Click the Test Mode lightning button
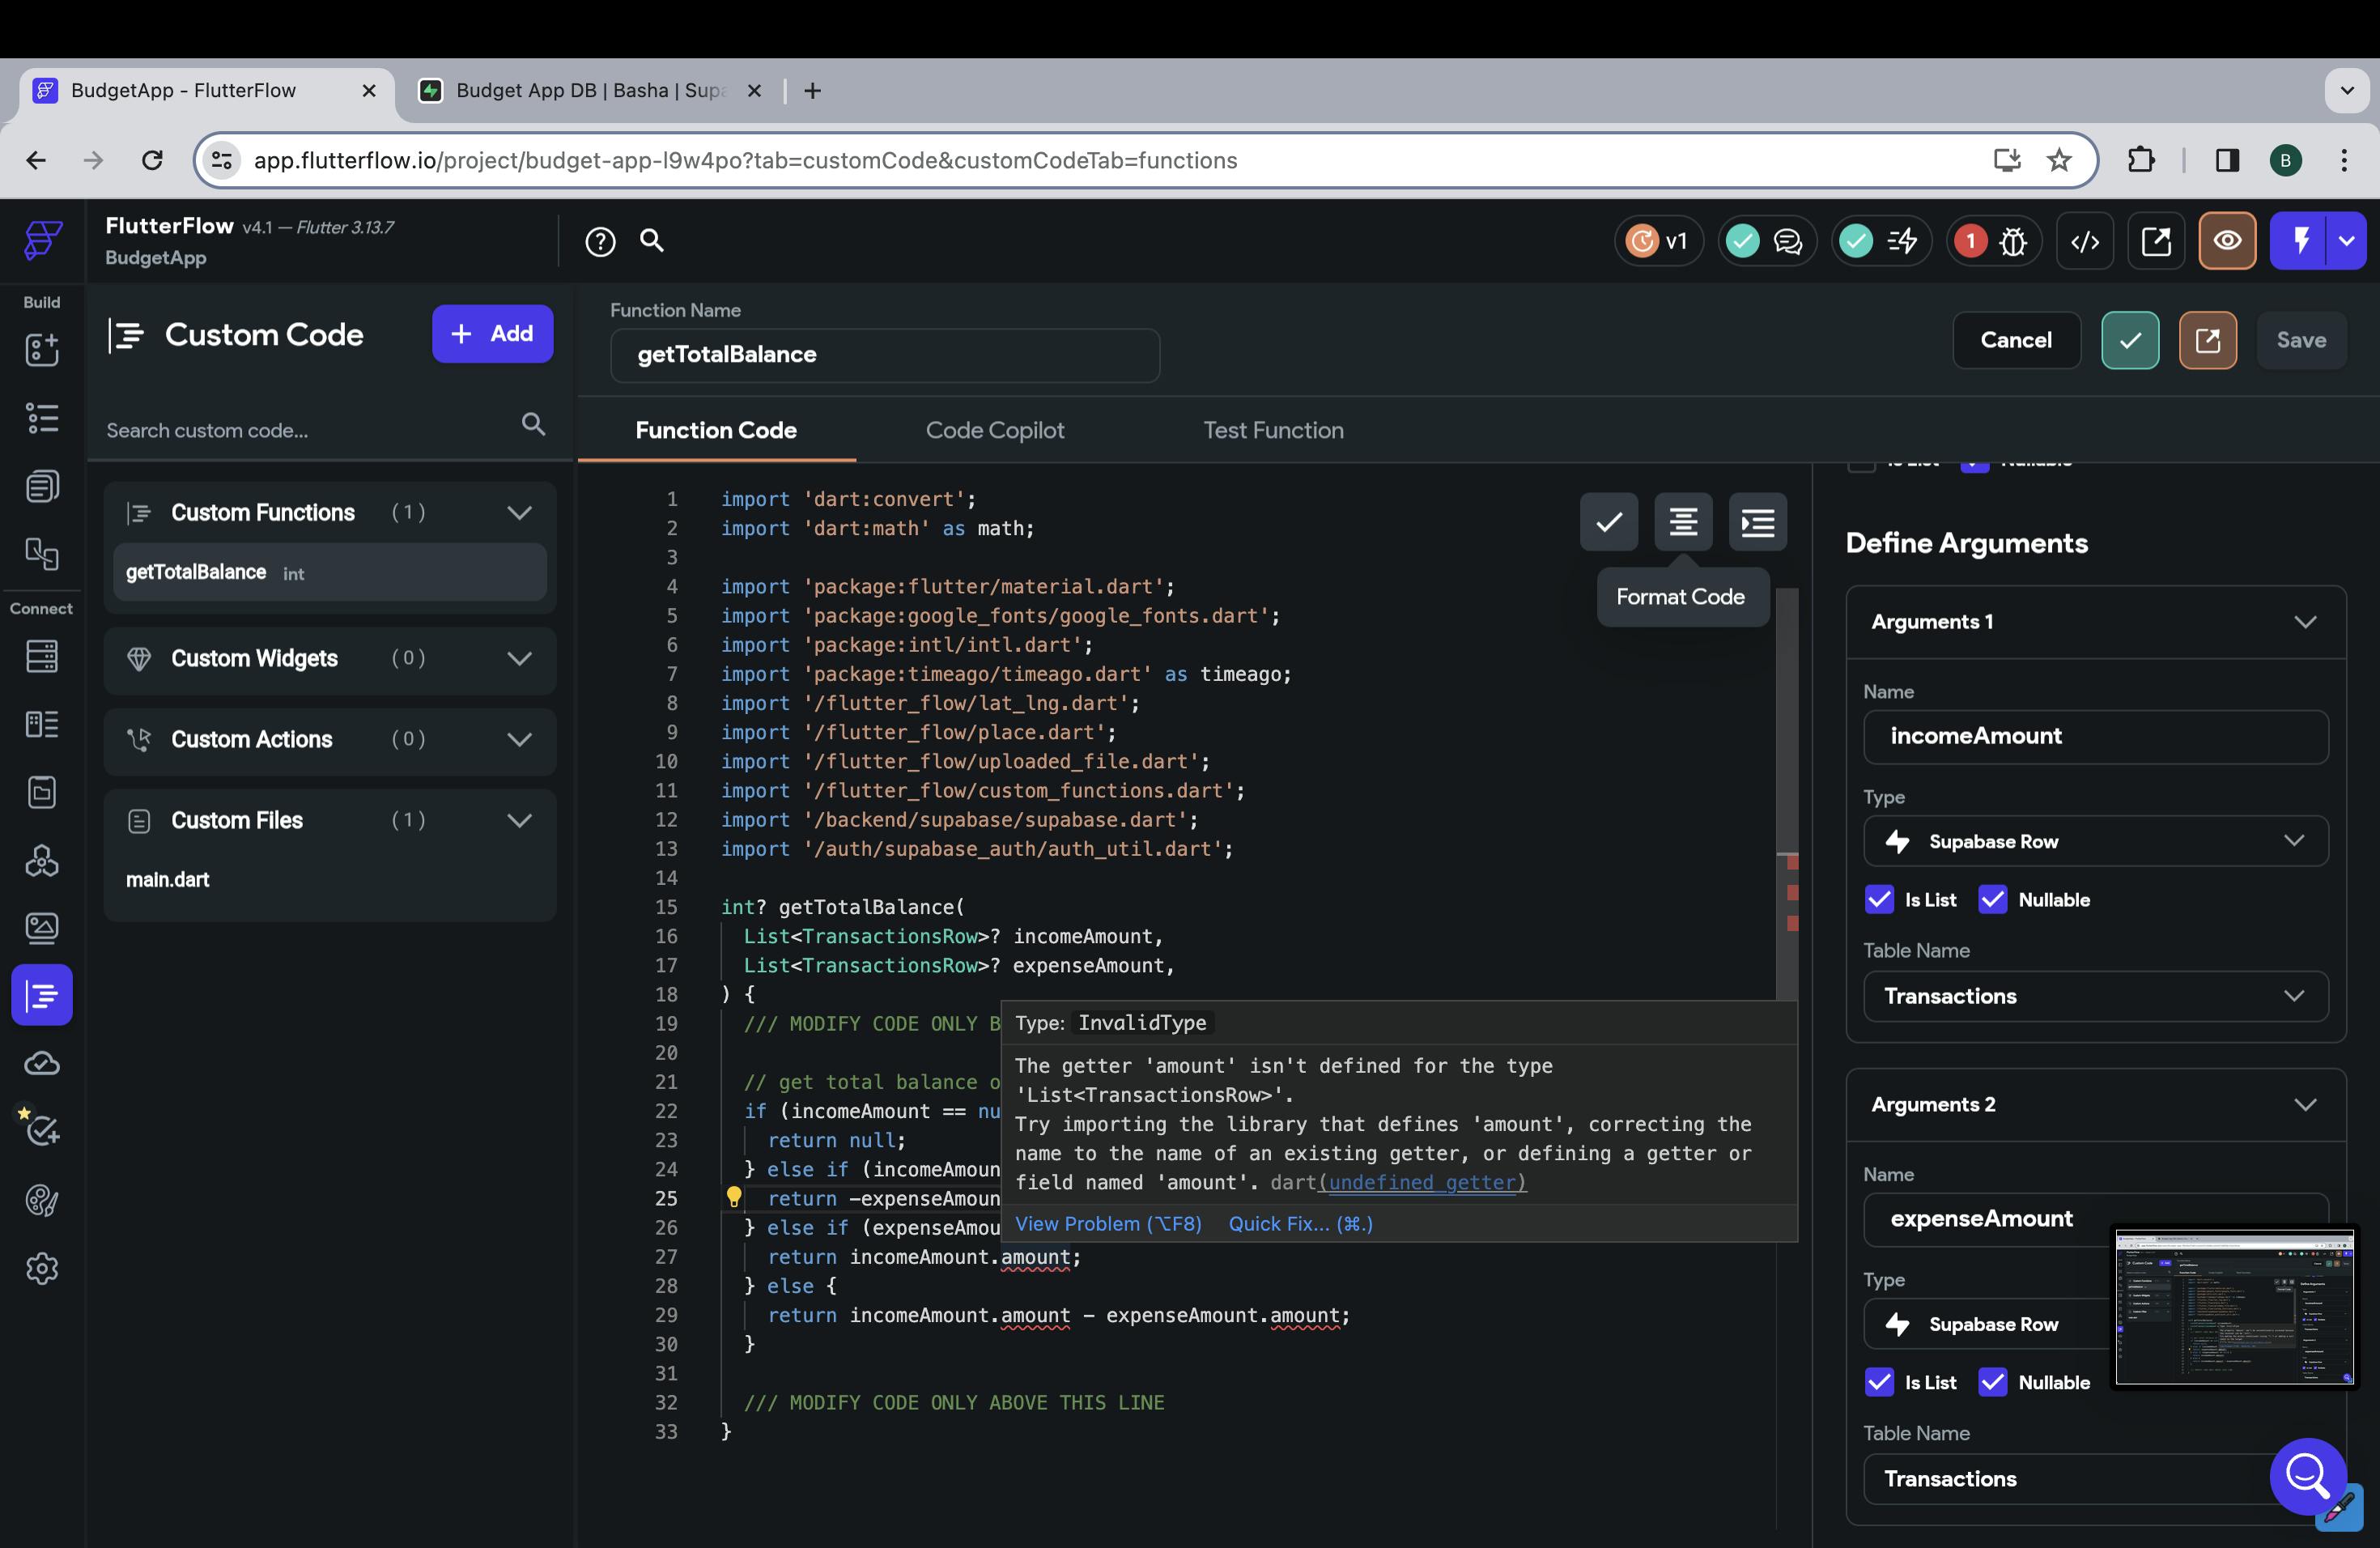 [x=2300, y=241]
